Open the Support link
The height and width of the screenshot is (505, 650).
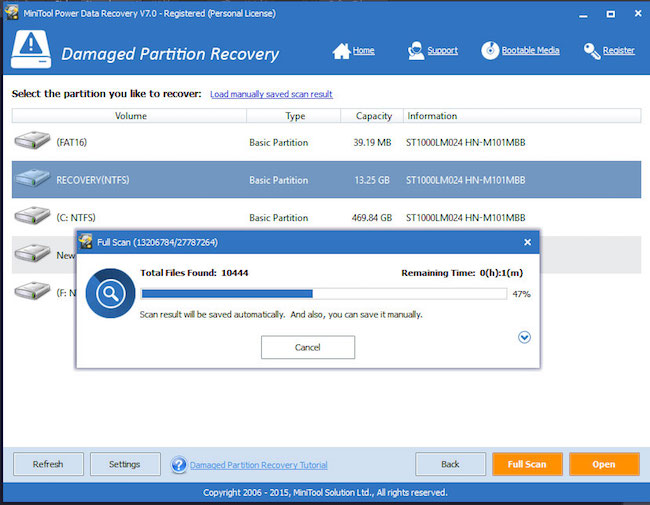click(443, 51)
